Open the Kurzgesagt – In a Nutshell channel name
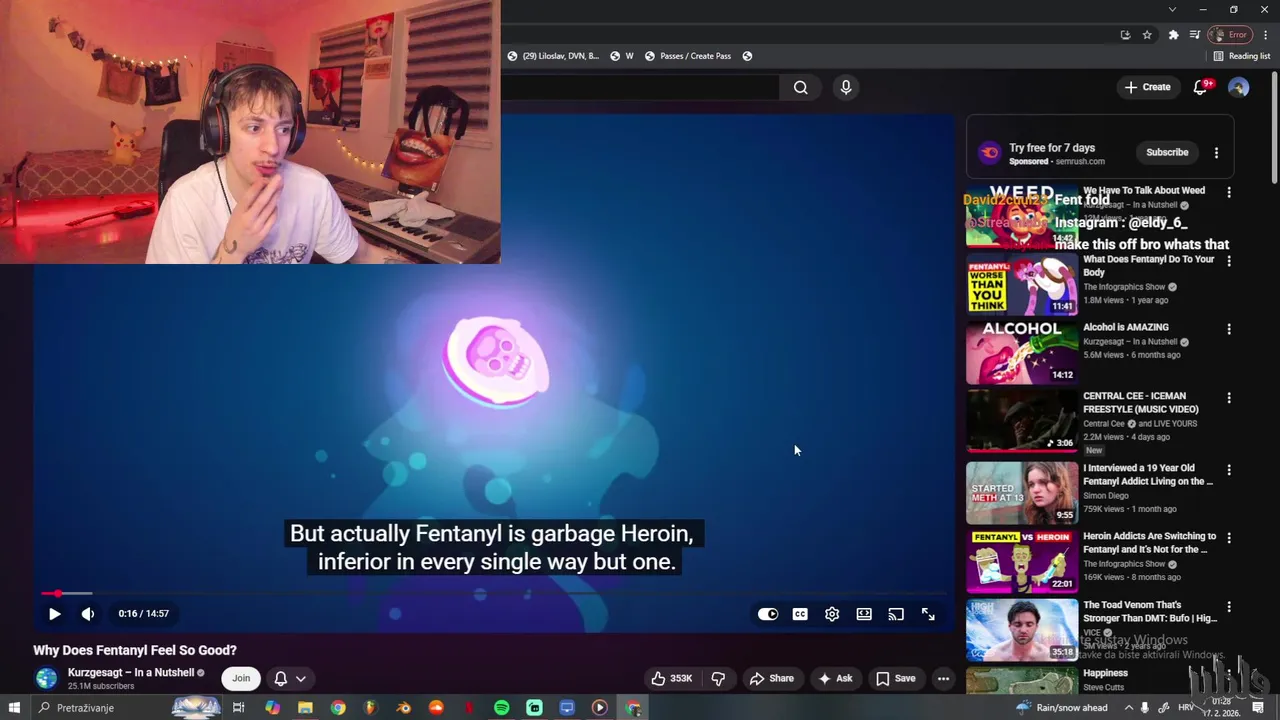This screenshot has height=720, width=1280. tap(131, 673)
